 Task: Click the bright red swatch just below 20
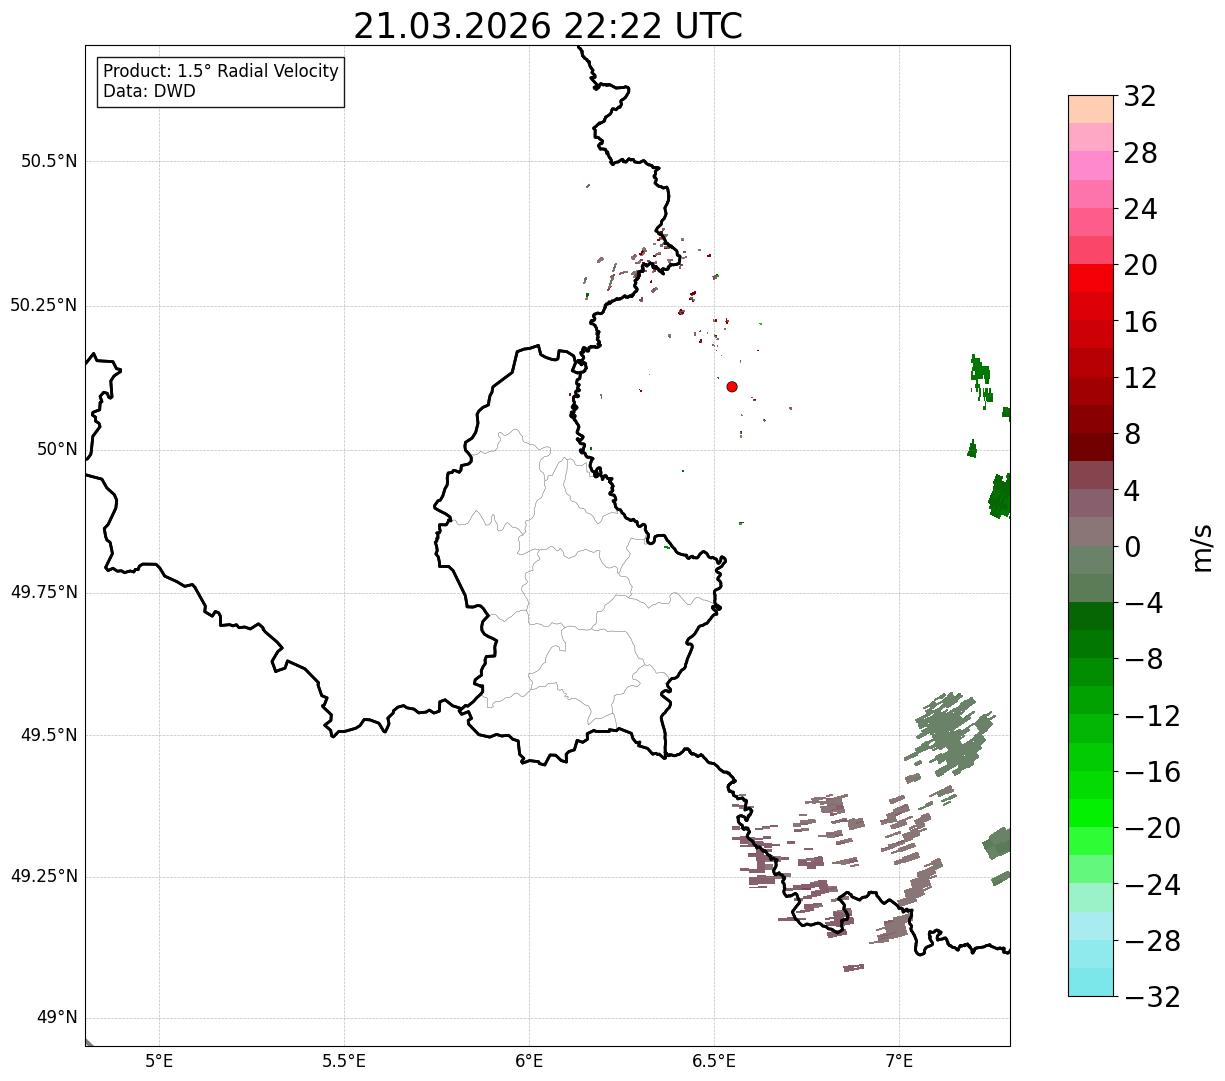click(x=1091, y=278)
